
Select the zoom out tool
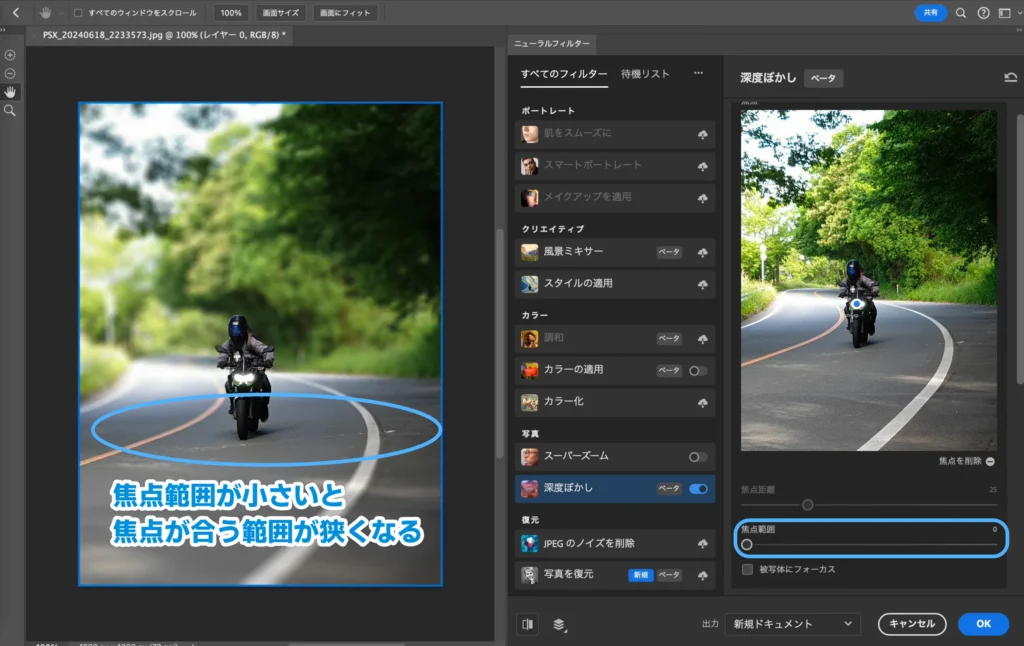(10, 73)
